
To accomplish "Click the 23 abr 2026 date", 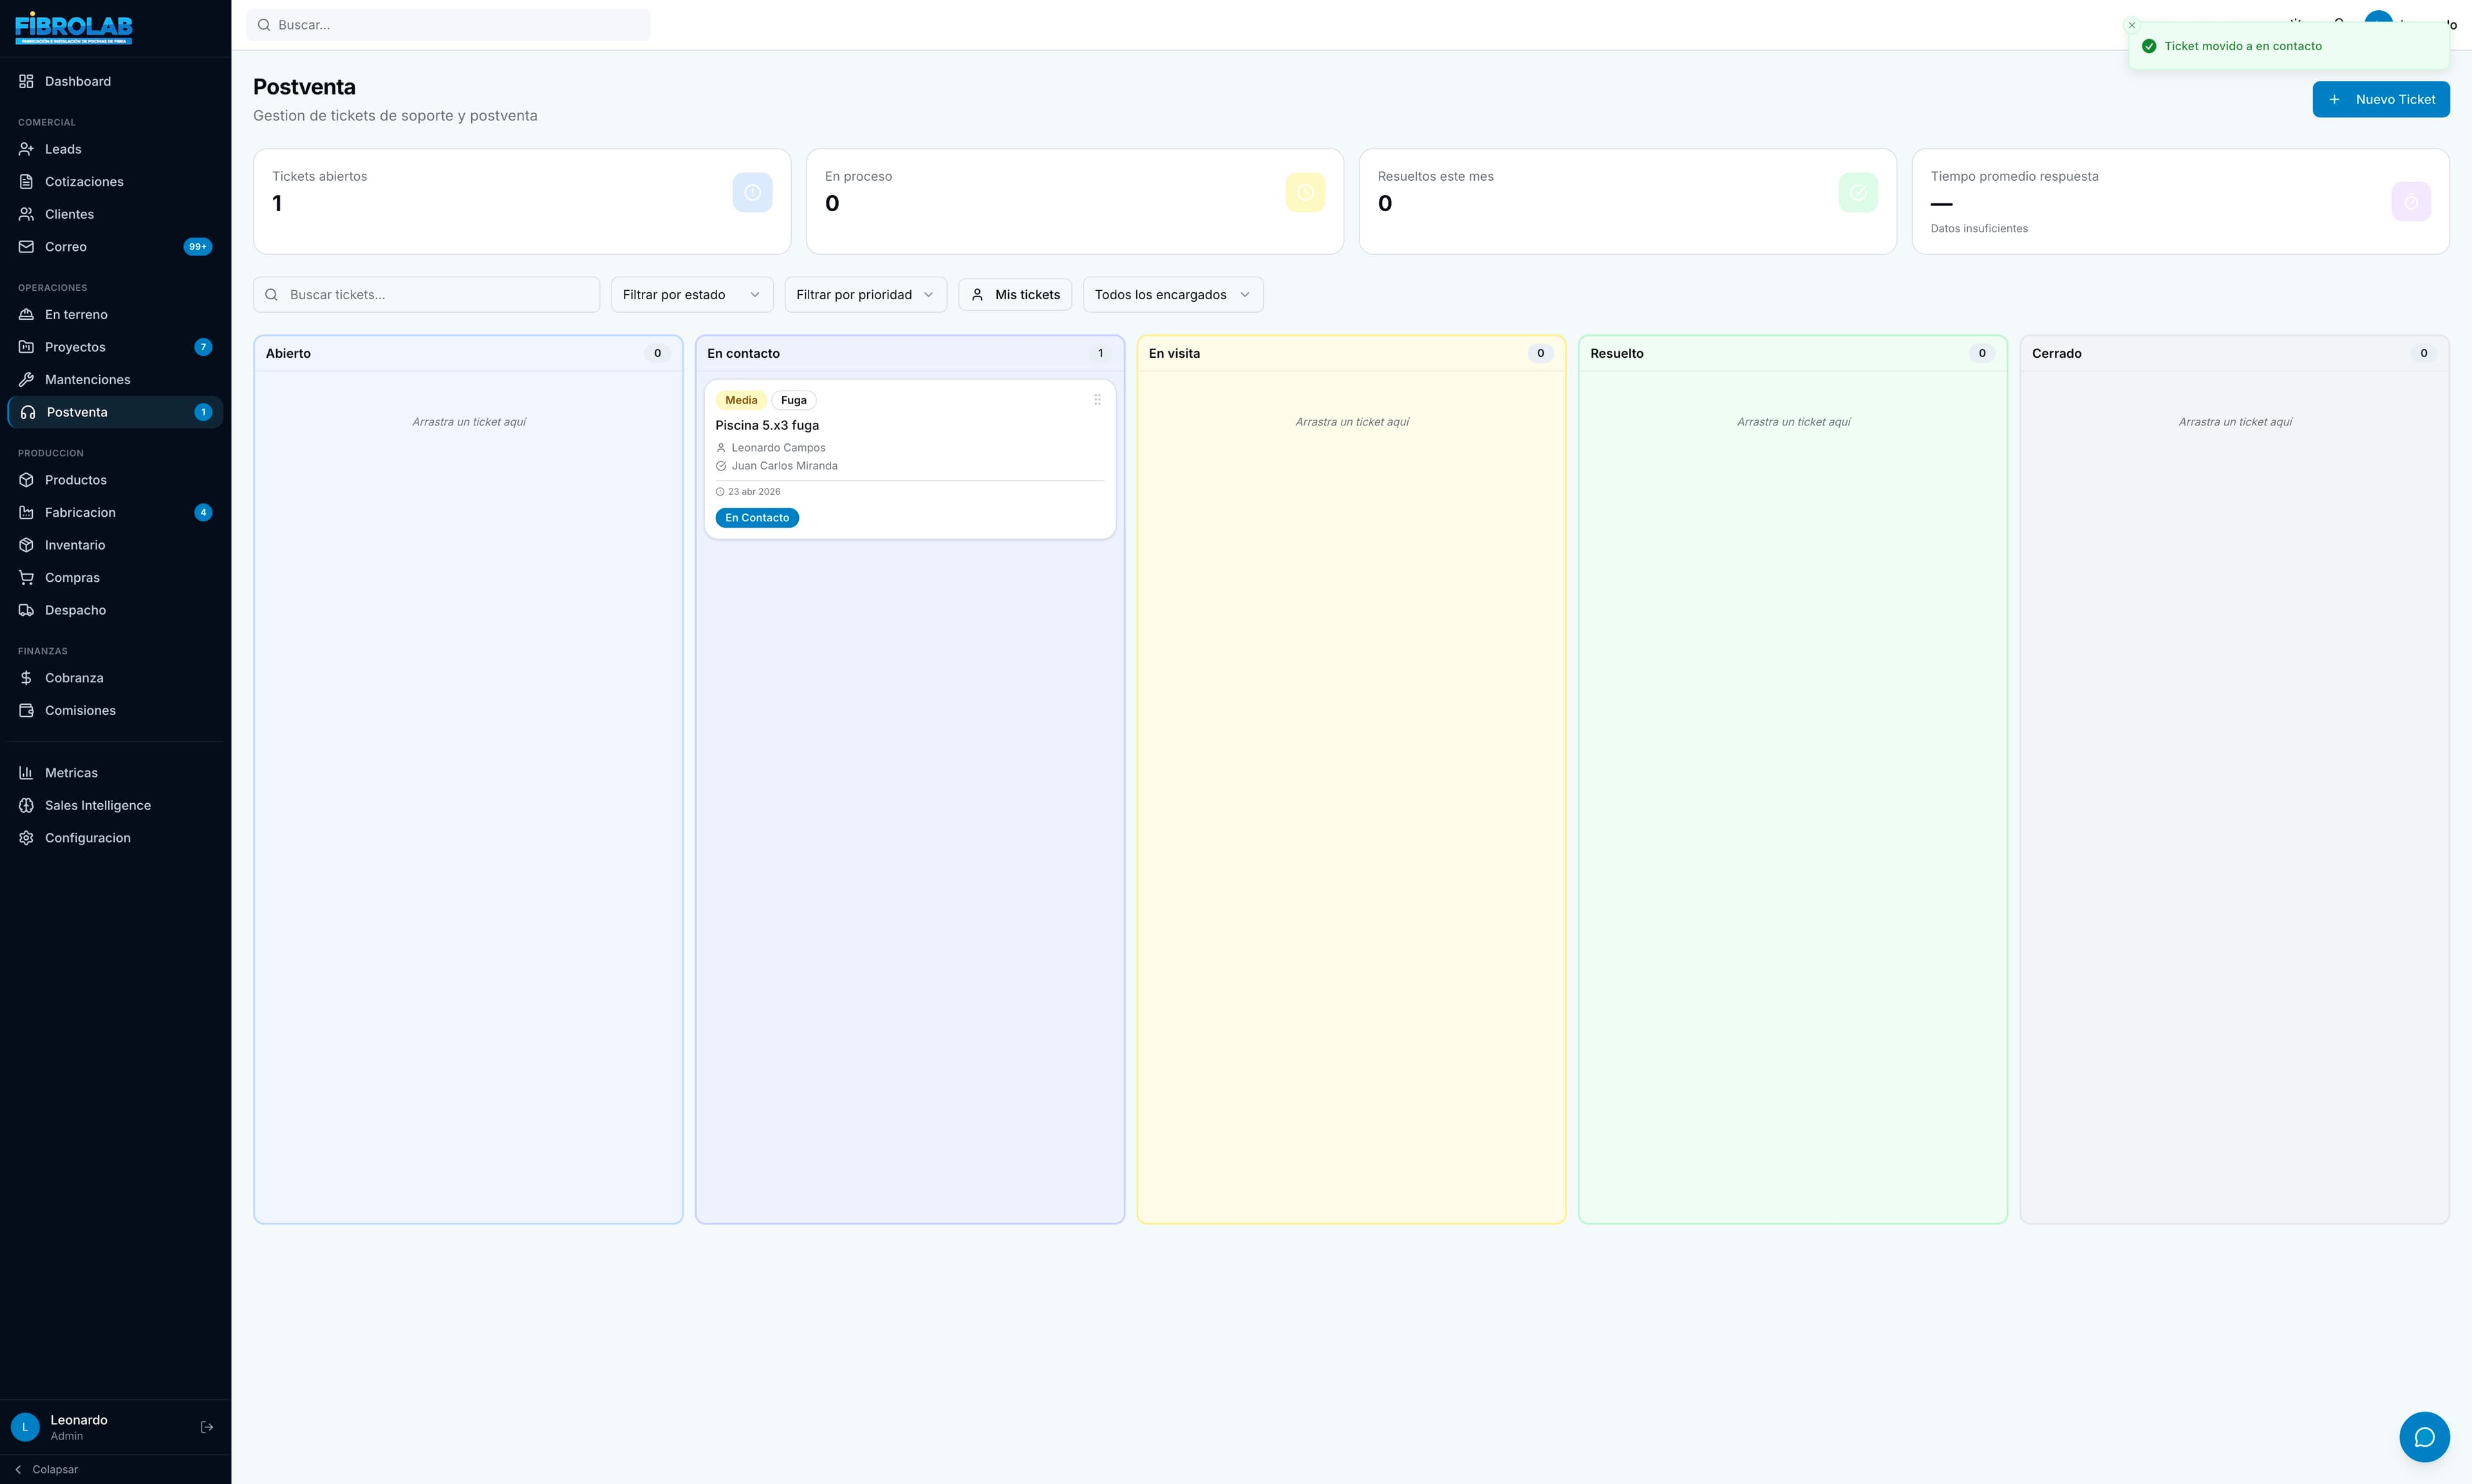I will [753, 492].
